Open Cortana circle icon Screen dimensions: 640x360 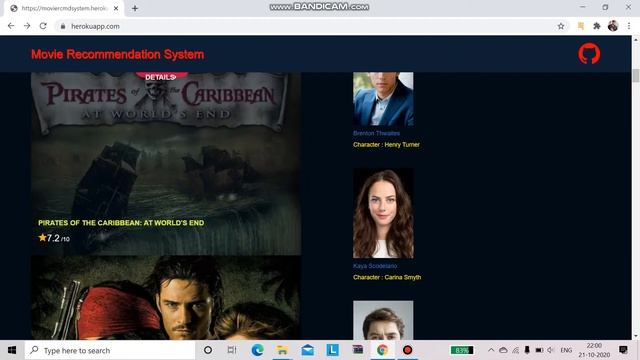pos(208,350)
